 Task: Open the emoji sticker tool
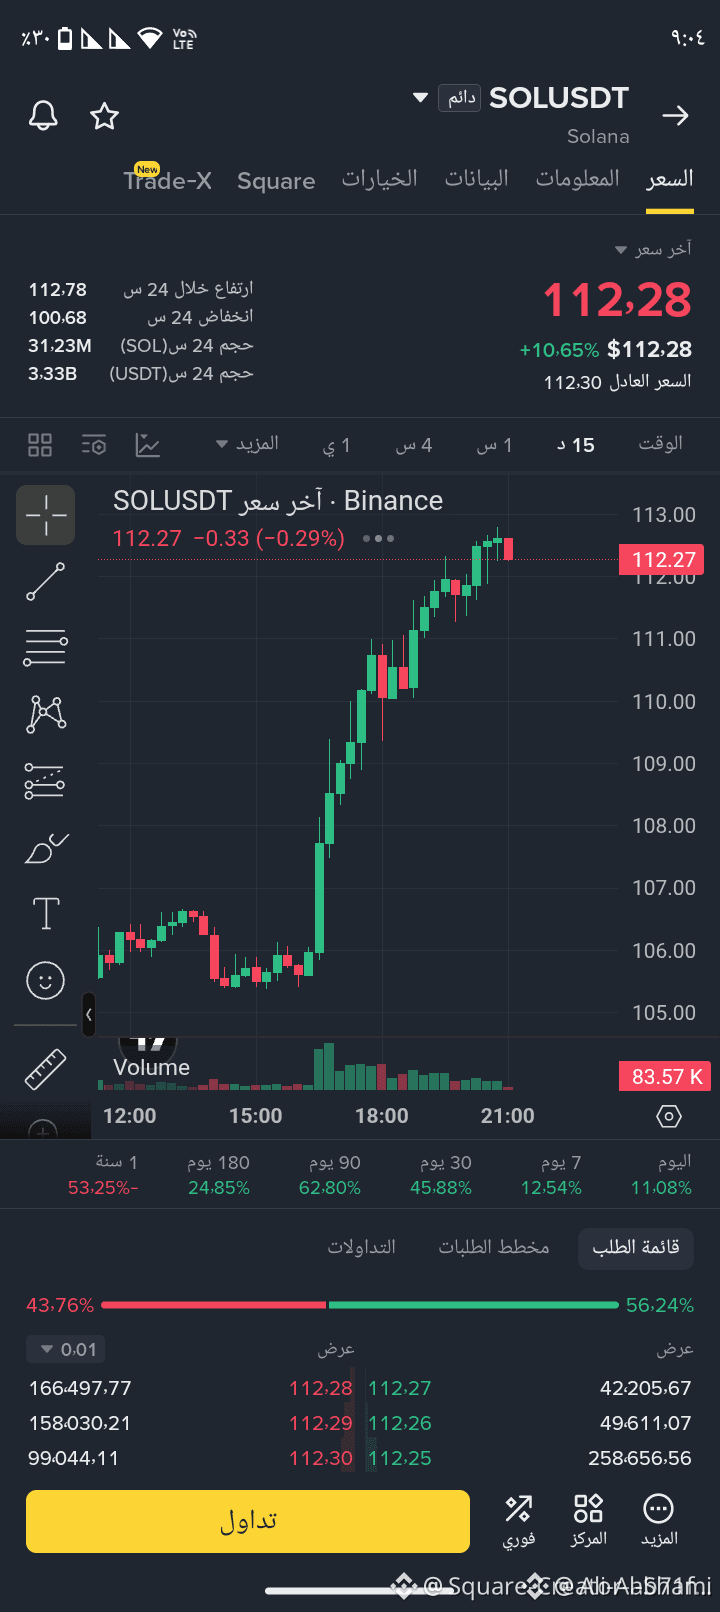(45, 980)
